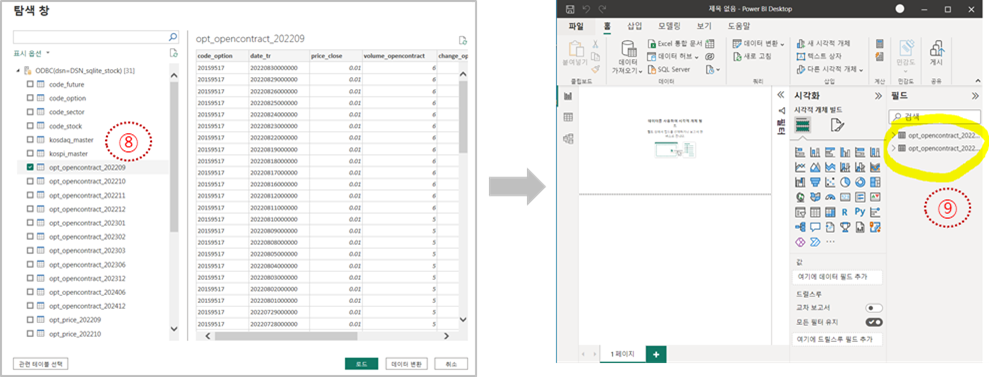Expand the first opt_opencontract table in 필드
Screen dimensions: 989x377
coord(894,135)
